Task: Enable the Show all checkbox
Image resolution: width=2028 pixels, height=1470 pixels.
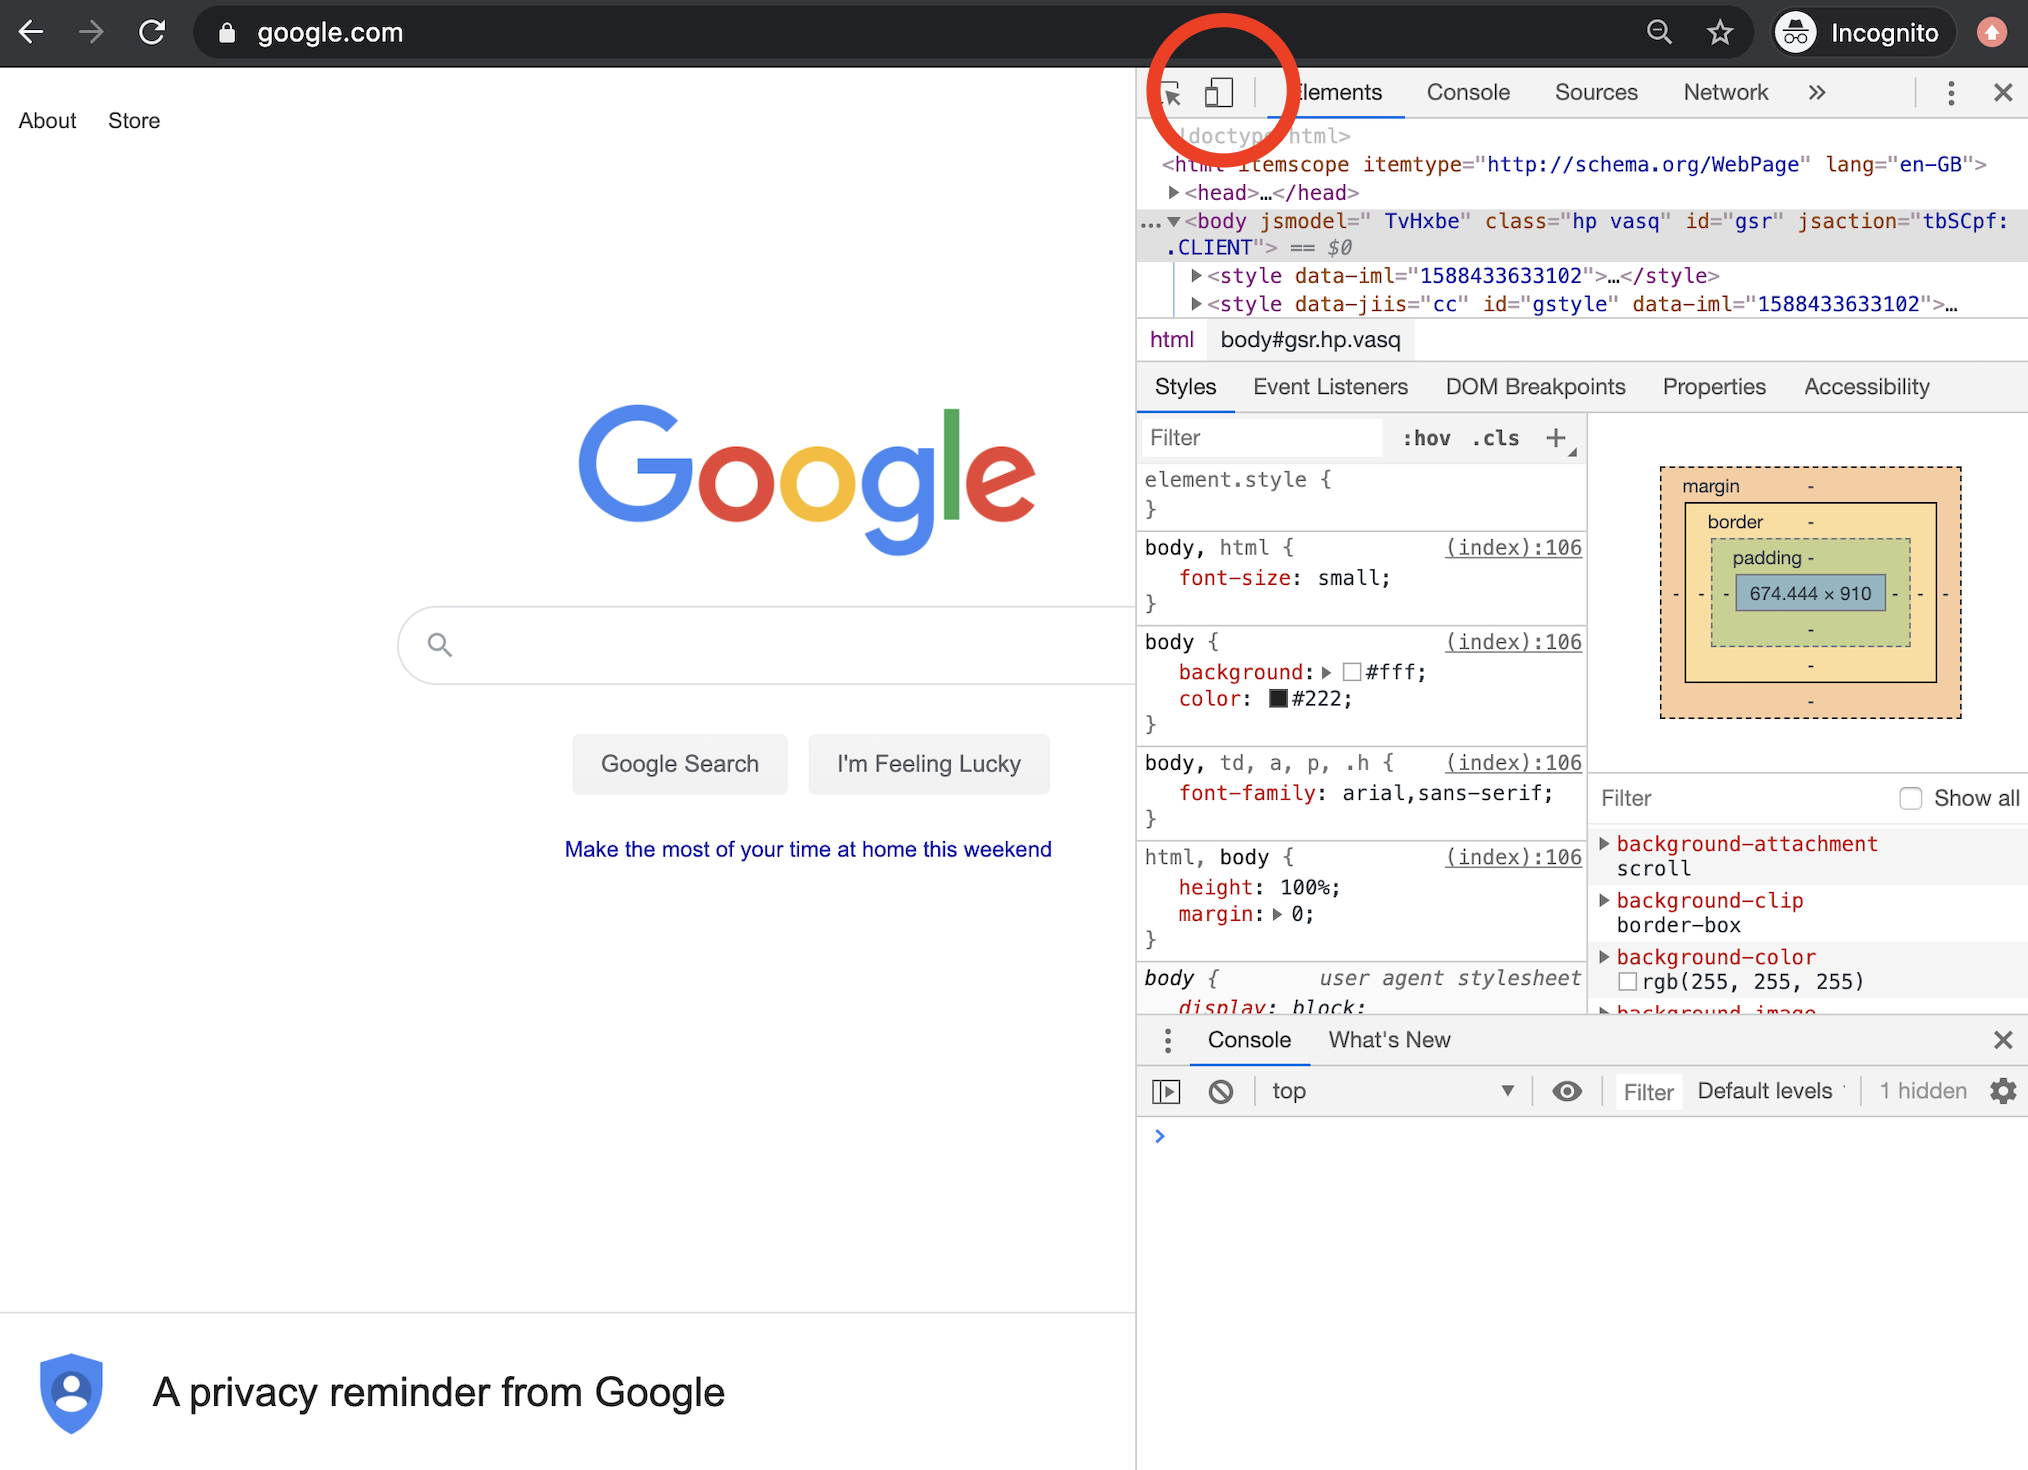Action: point(1910,798)
